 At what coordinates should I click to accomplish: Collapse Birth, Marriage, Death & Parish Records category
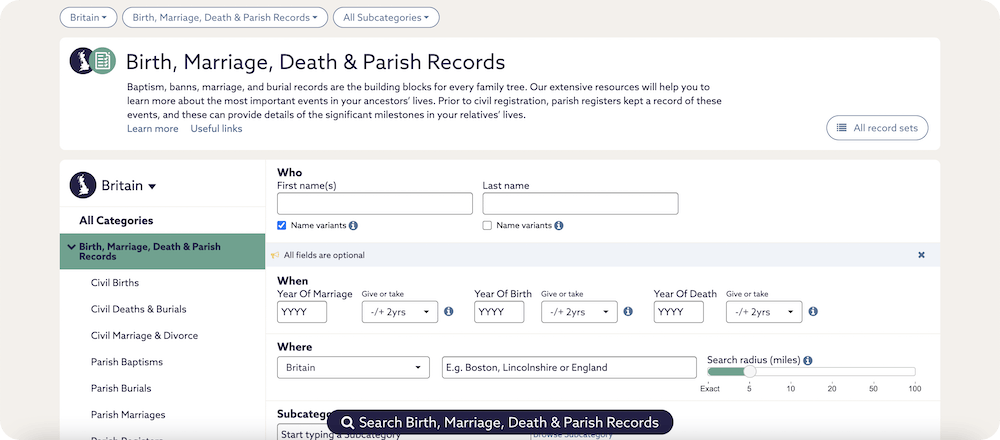pos(71,247)
